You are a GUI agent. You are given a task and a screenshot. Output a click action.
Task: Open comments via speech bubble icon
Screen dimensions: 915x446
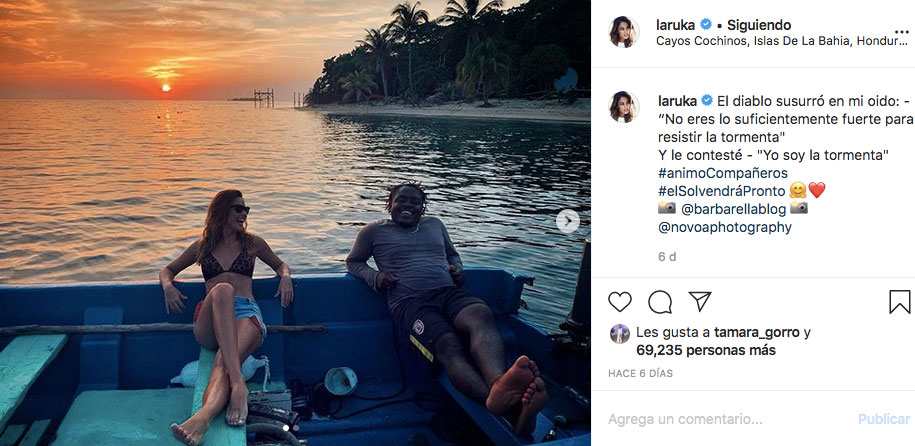(x=660, y=302)
